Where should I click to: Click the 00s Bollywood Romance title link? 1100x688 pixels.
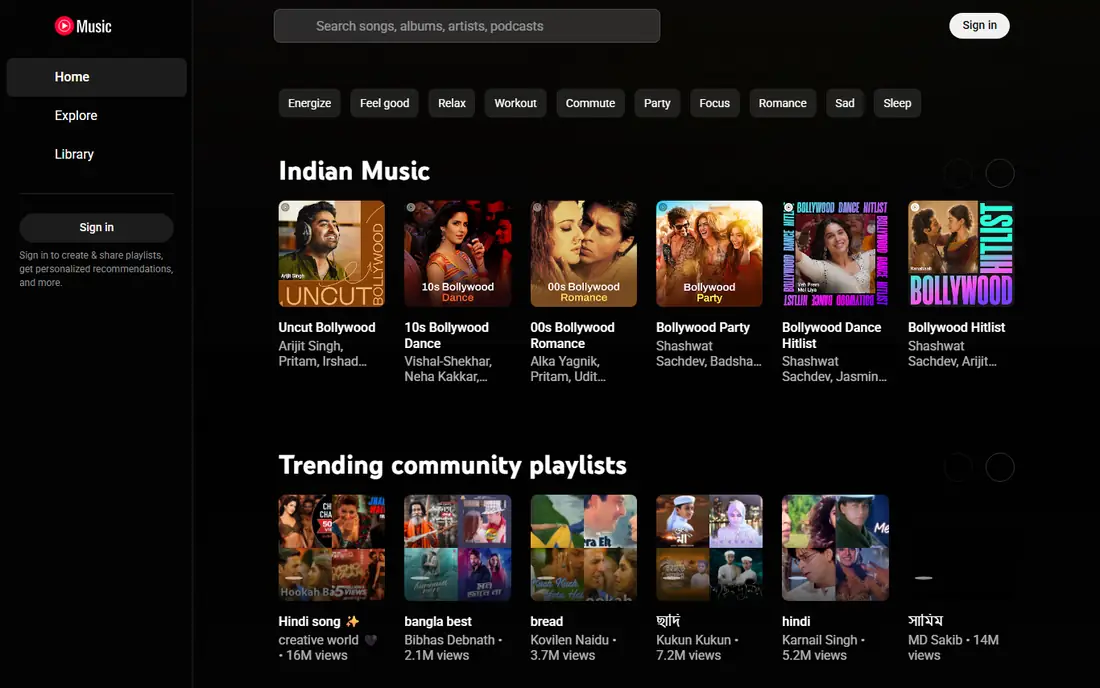(x=572, y=335)
